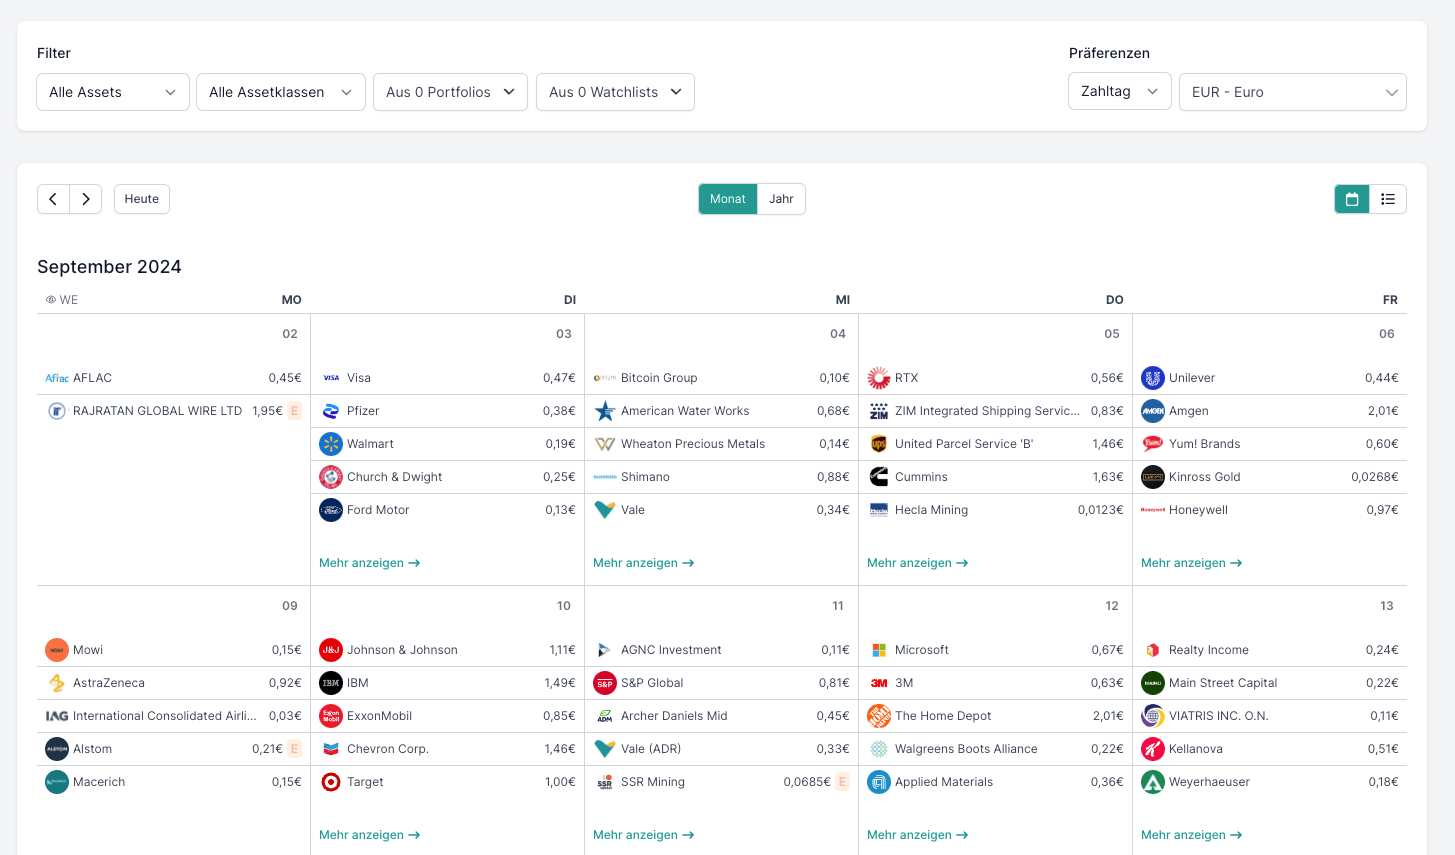Click the E badge on RAJRATAN GLOBAL WIRE

pyautogui.click(x=294, y=411)
